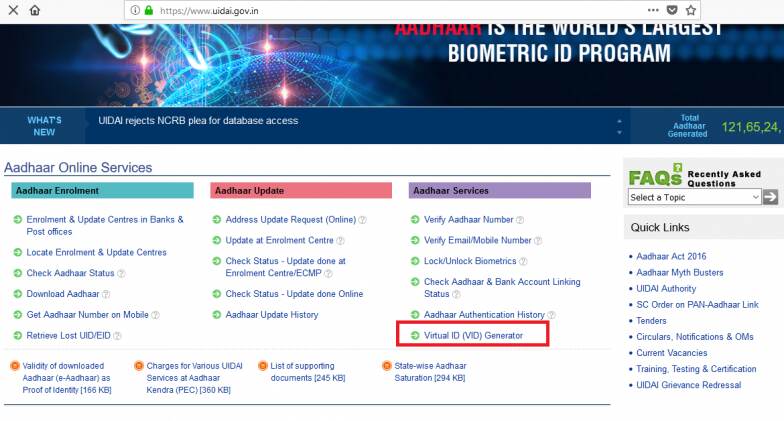Go to browser home page icon
The image size is (784, 421).
35,10
